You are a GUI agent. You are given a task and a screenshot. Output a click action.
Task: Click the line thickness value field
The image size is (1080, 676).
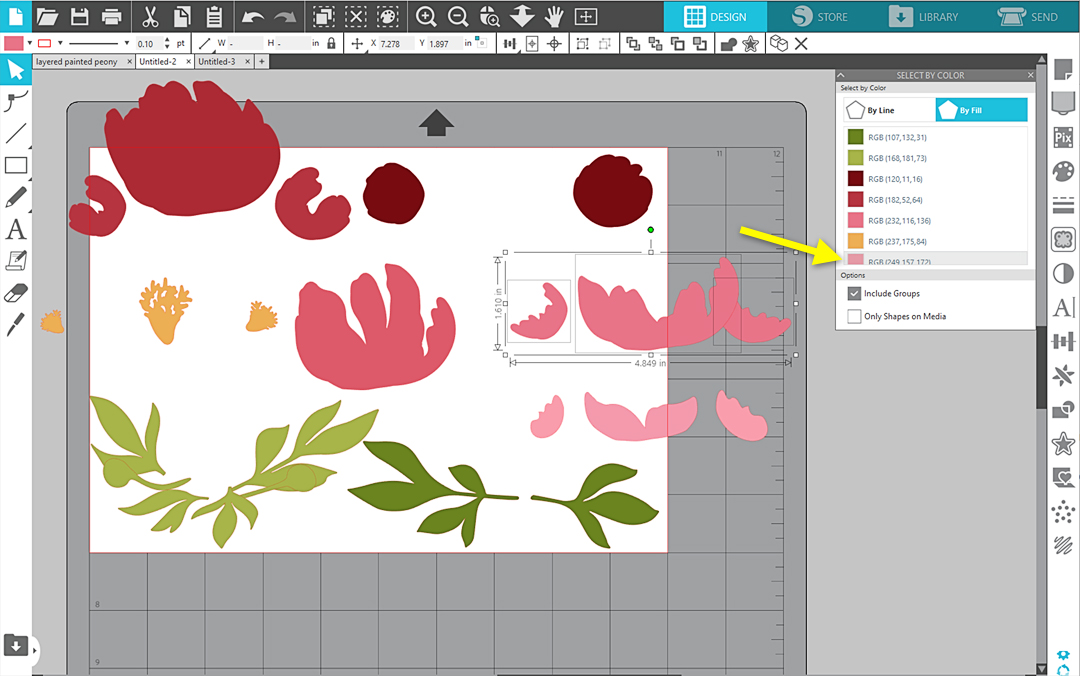click(x=149, y=43)
